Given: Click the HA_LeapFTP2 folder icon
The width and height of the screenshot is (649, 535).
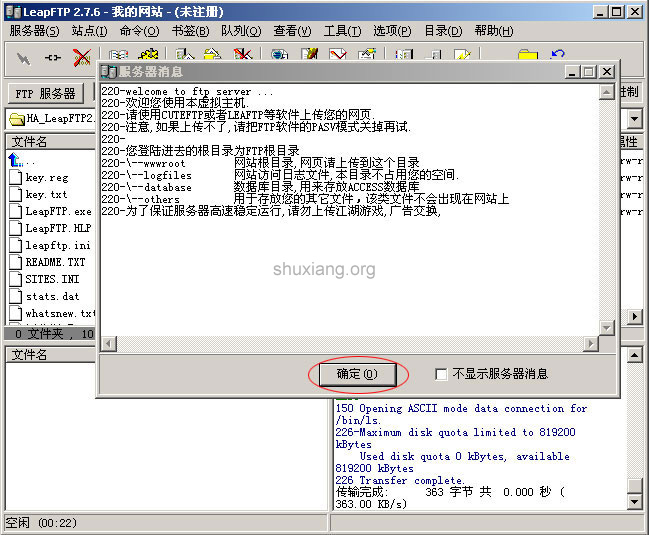Looking at the screenshot, I should pyautogui.click(x=17, y=119).
